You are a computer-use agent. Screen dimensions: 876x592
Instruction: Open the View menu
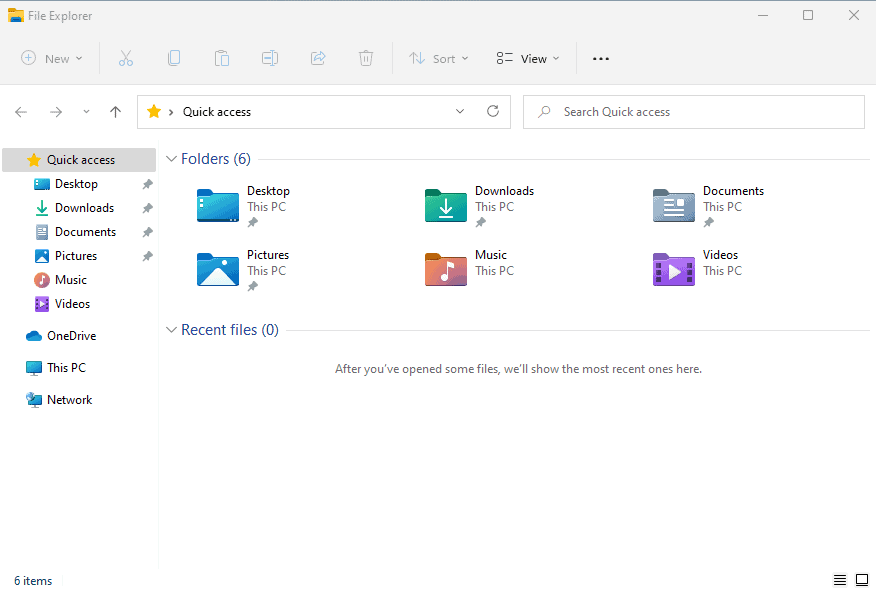tap(527, 58)
